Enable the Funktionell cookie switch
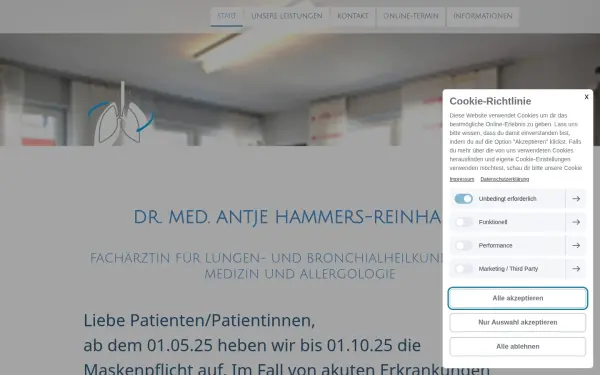600x375 pixels. pyautogui.click(x=463, y=222)
